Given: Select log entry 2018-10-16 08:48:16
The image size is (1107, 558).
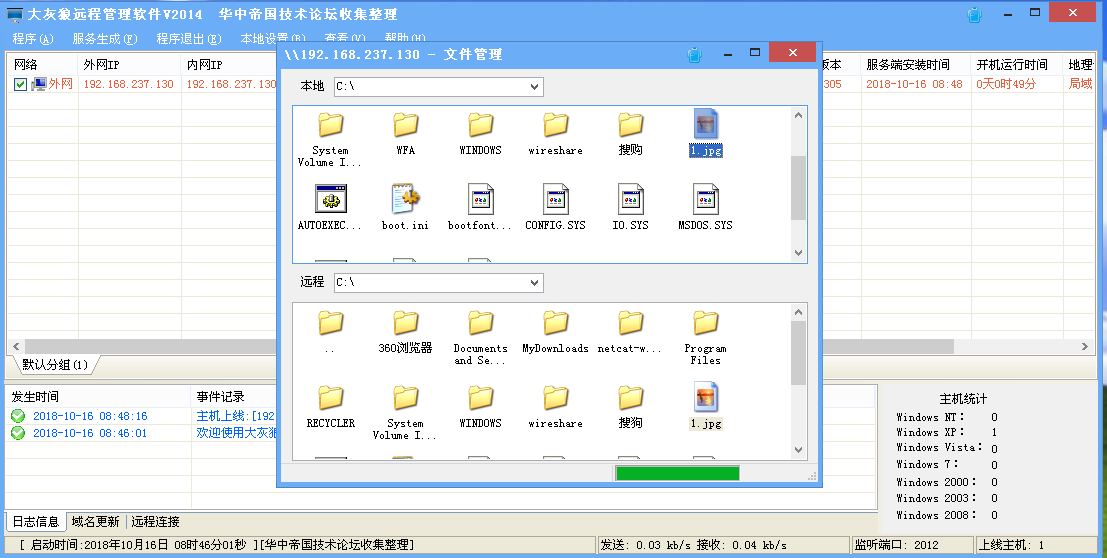Looking at the screenshot, I should [90, 416].
